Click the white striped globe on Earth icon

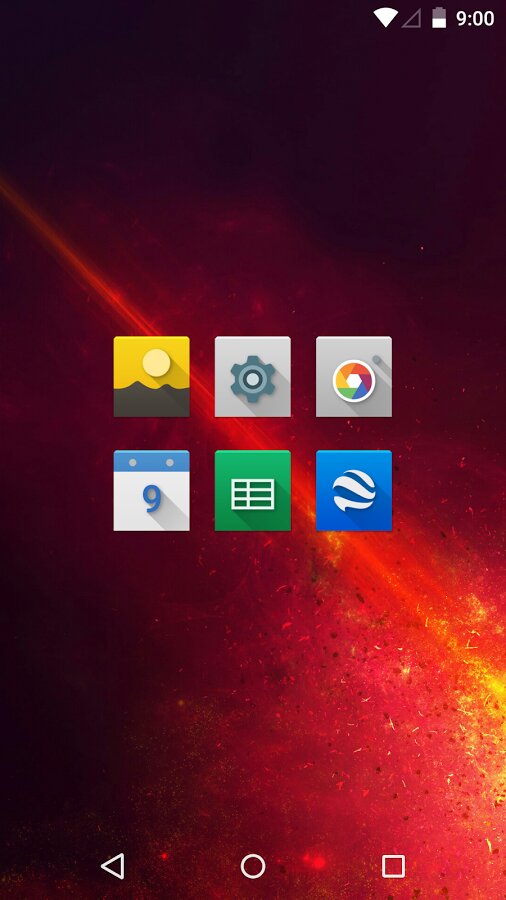point(354,490)
